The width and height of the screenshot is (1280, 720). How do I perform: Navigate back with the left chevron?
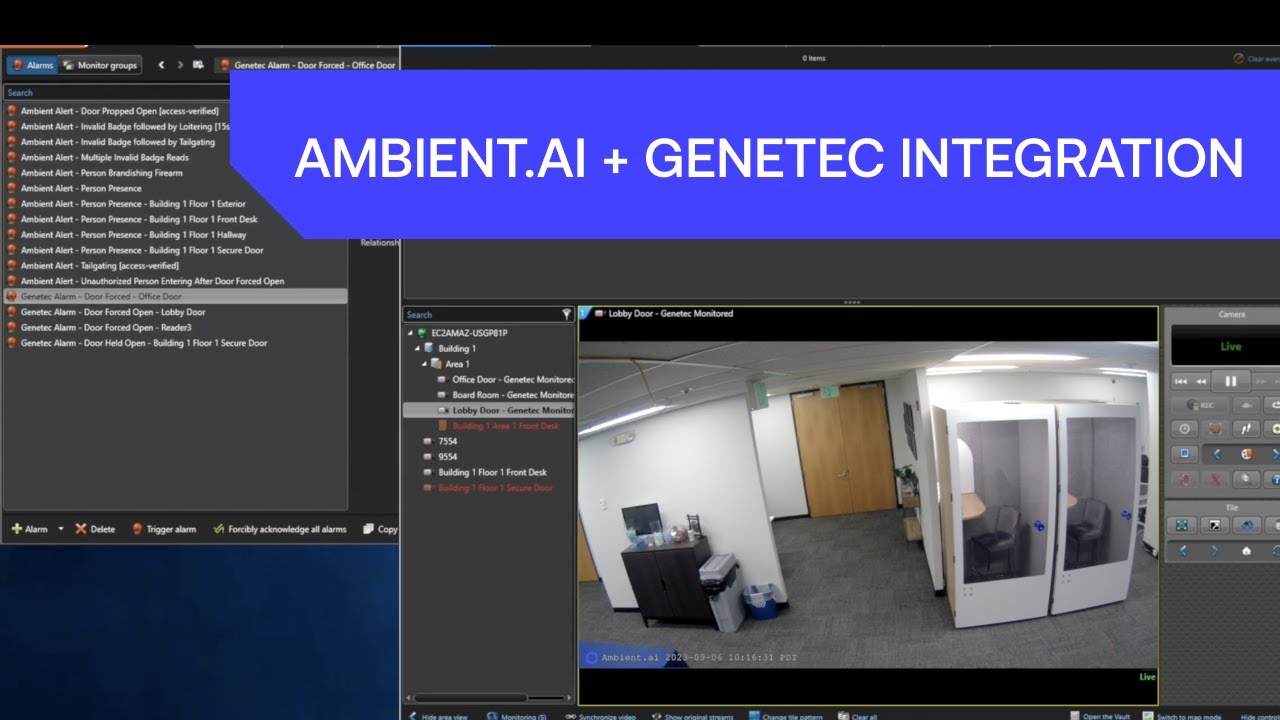161,65
